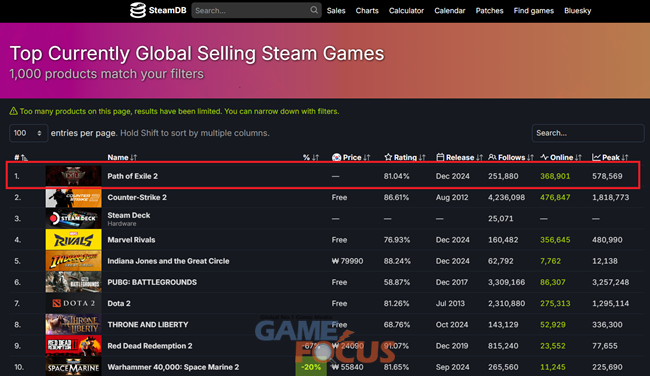Sort the Name column
The height and width of the screenshot is (376, 650).
tap(122, 157)
